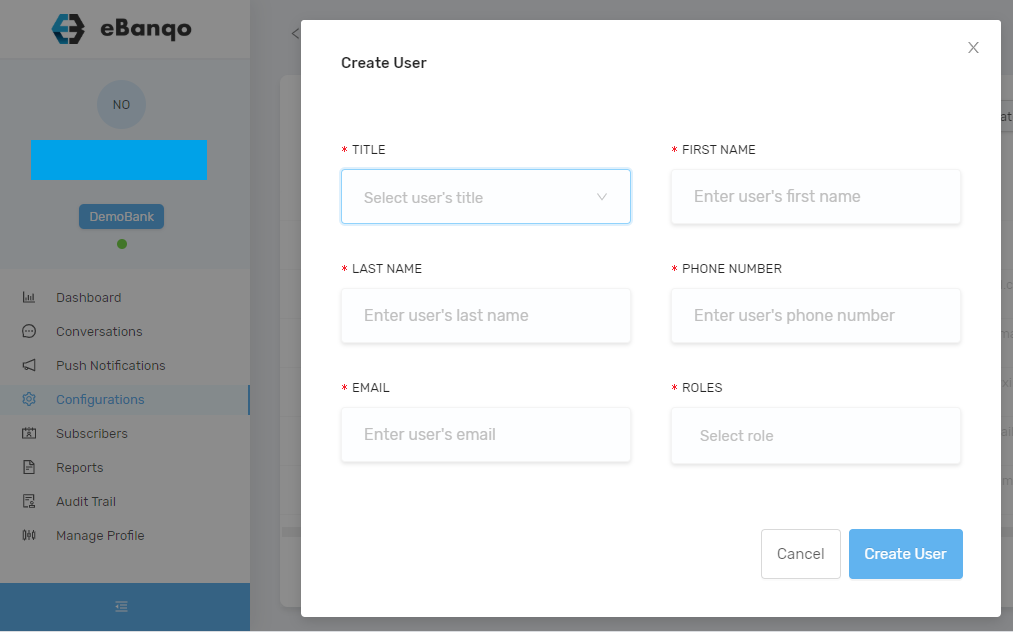Click the FIRST NAME field label
The image size is (1013, 636).
point(718,150)
